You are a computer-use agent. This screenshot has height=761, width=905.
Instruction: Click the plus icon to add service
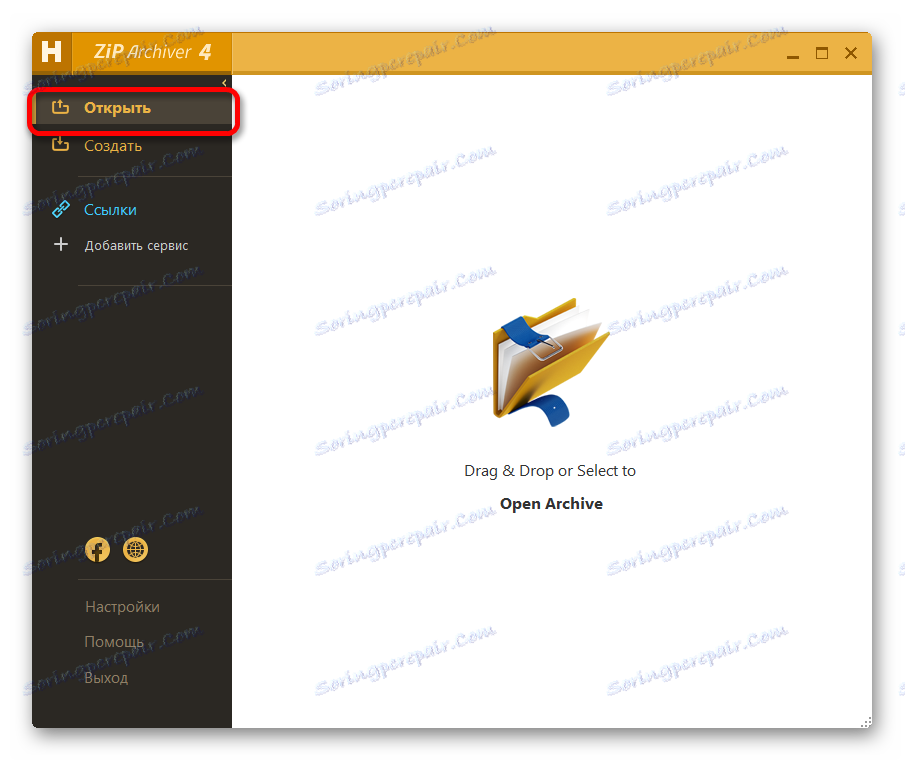click(61, 245)
